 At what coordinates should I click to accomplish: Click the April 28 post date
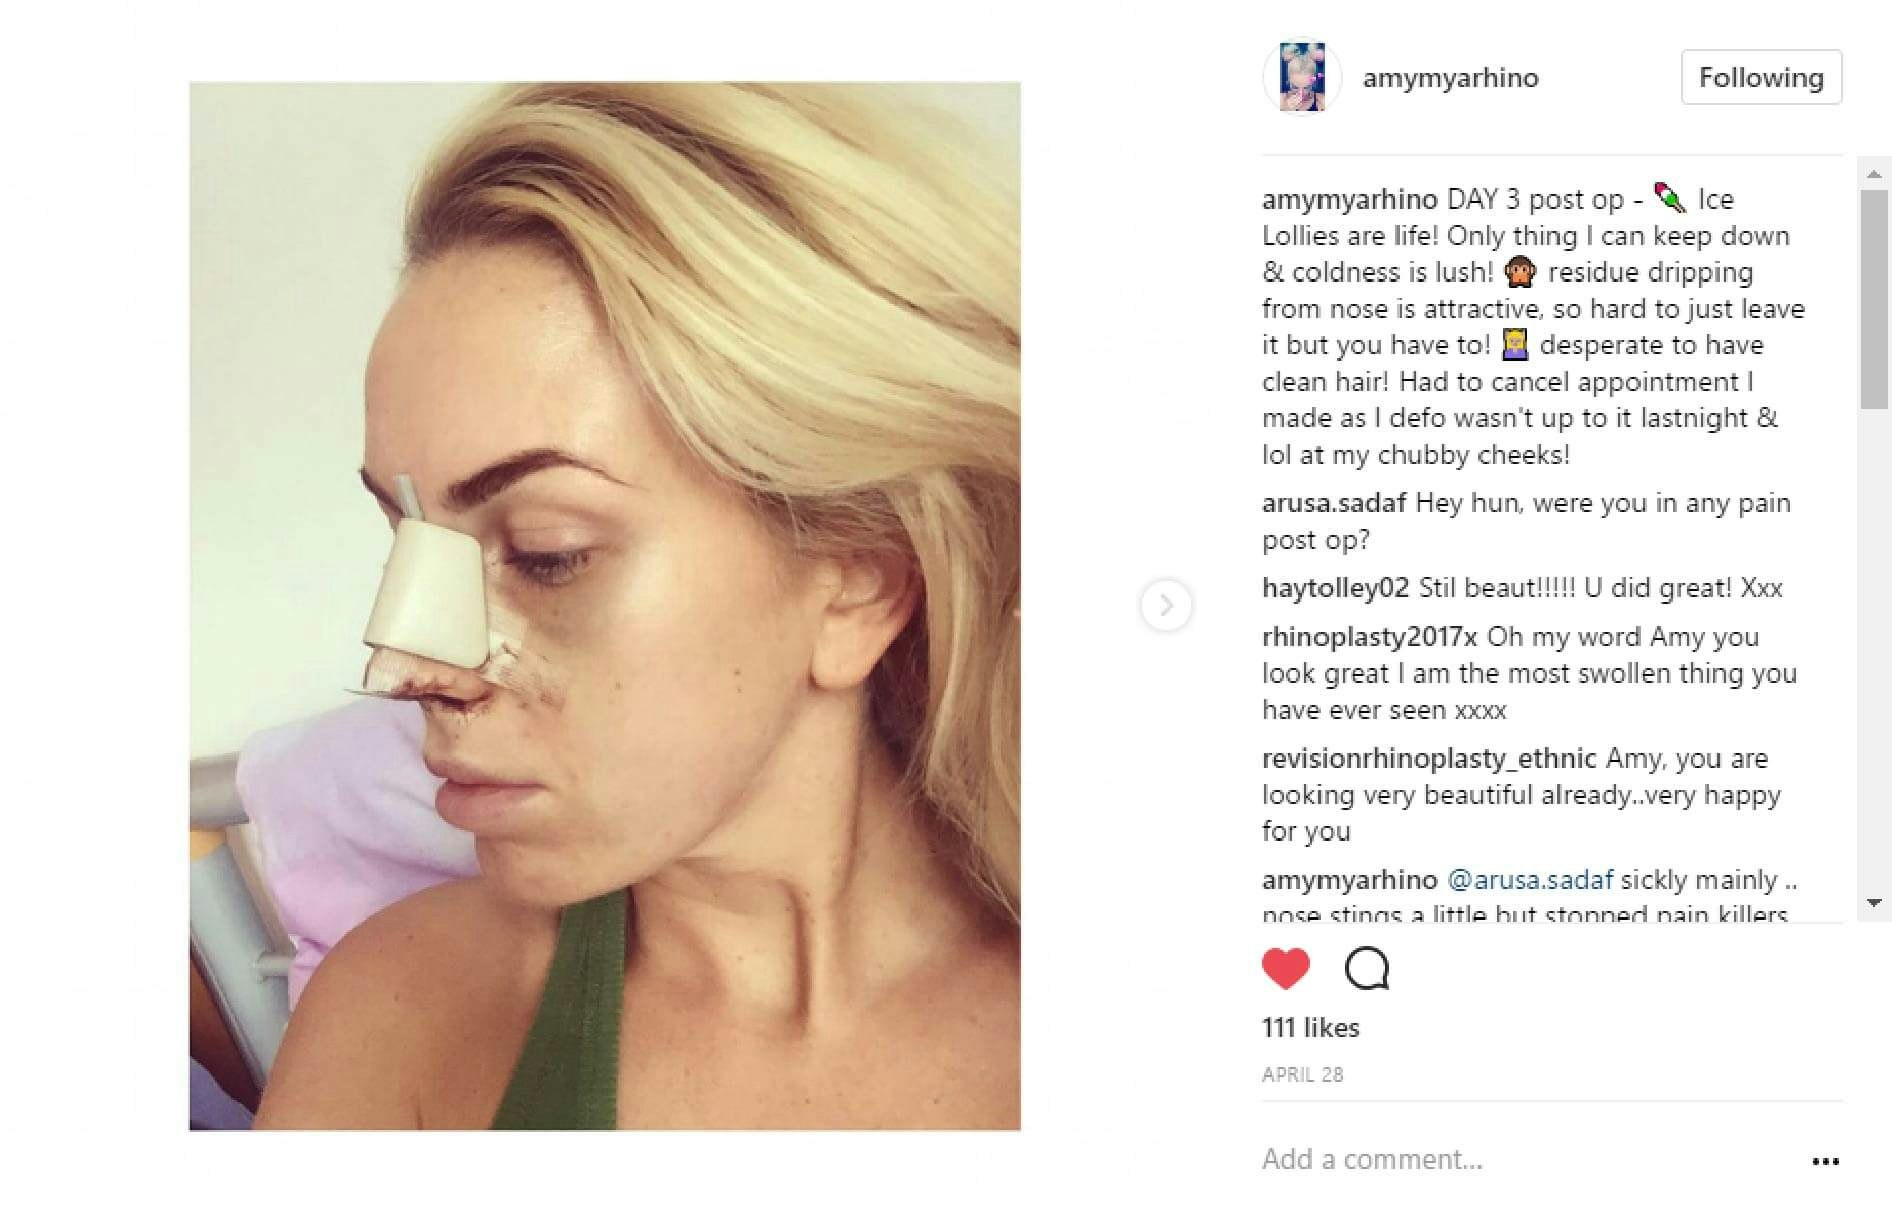tap(1302, 1075)
